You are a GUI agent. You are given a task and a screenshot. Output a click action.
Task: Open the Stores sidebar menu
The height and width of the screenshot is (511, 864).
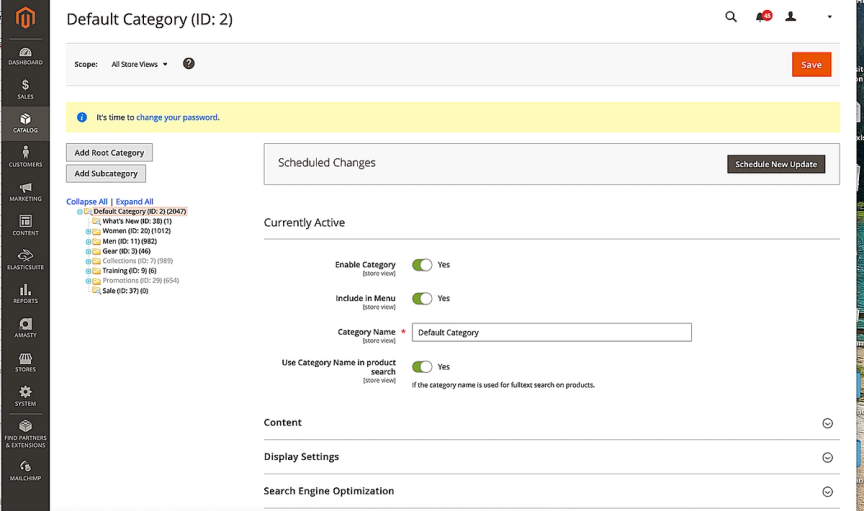(x=25, y=362)
